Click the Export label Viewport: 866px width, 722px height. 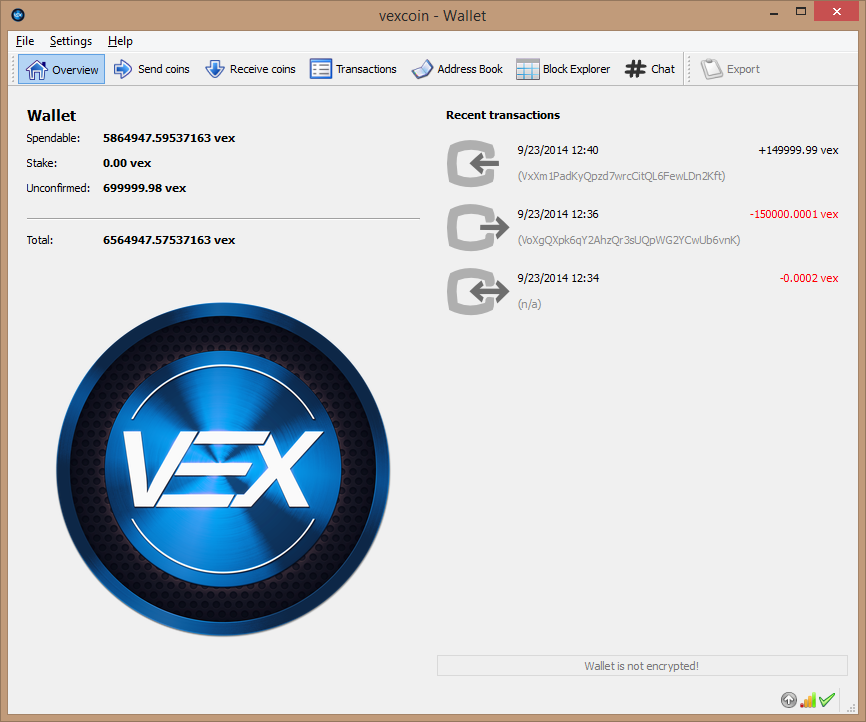743,69
